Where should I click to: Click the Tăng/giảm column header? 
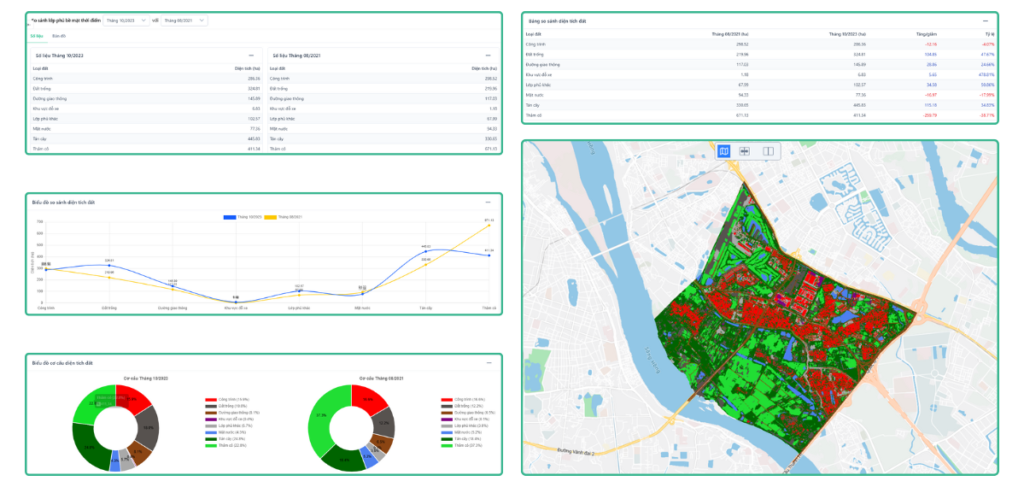pyautogui.click(x=925, y=33)
